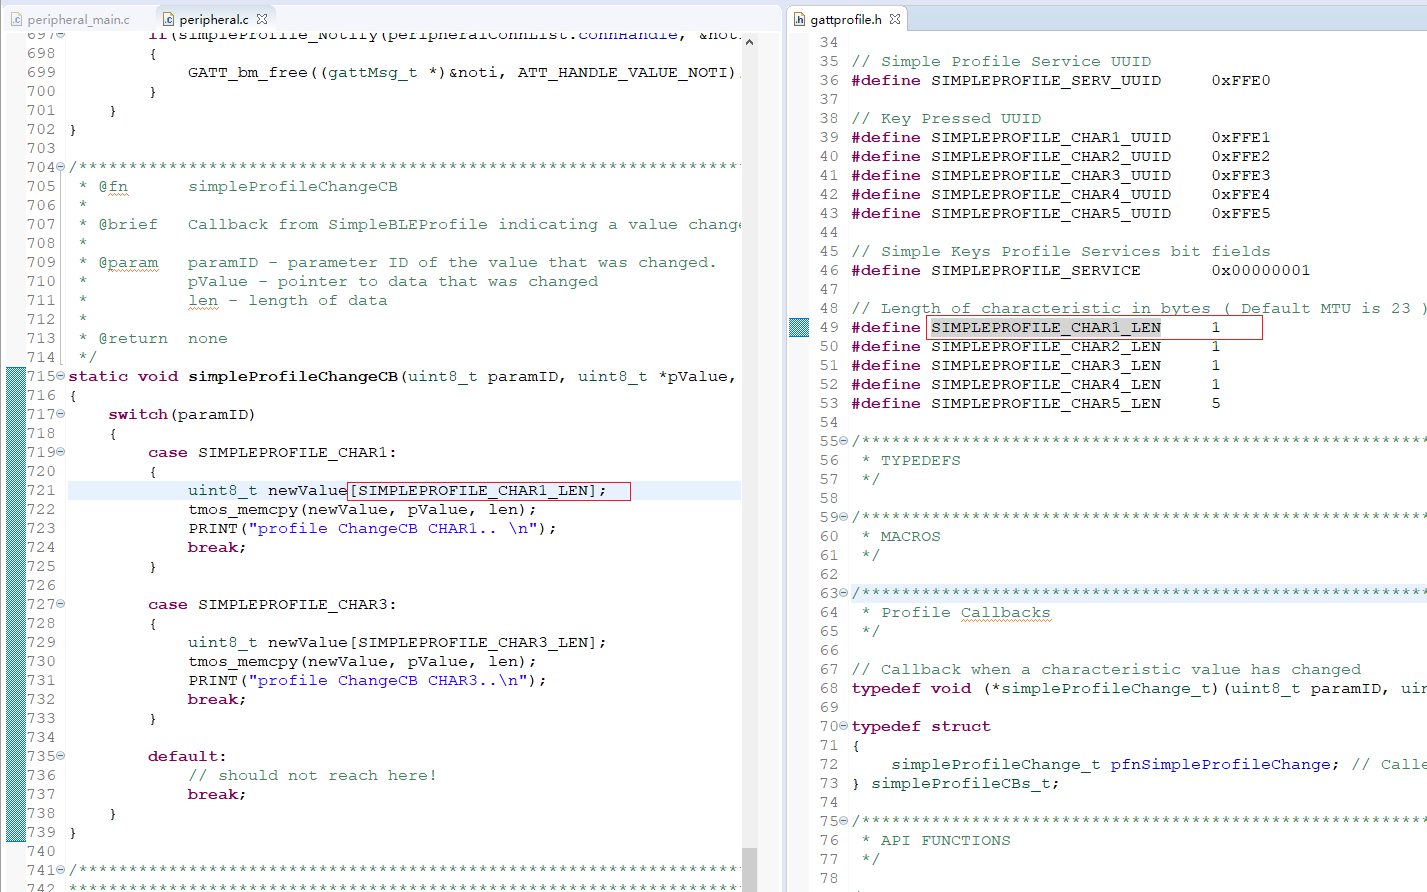This screenshot has height=892, width=1427.
Task: Click SIMPLEPROFILE_CHAR1_LEN on line 49
Action: coord(1046,327)
